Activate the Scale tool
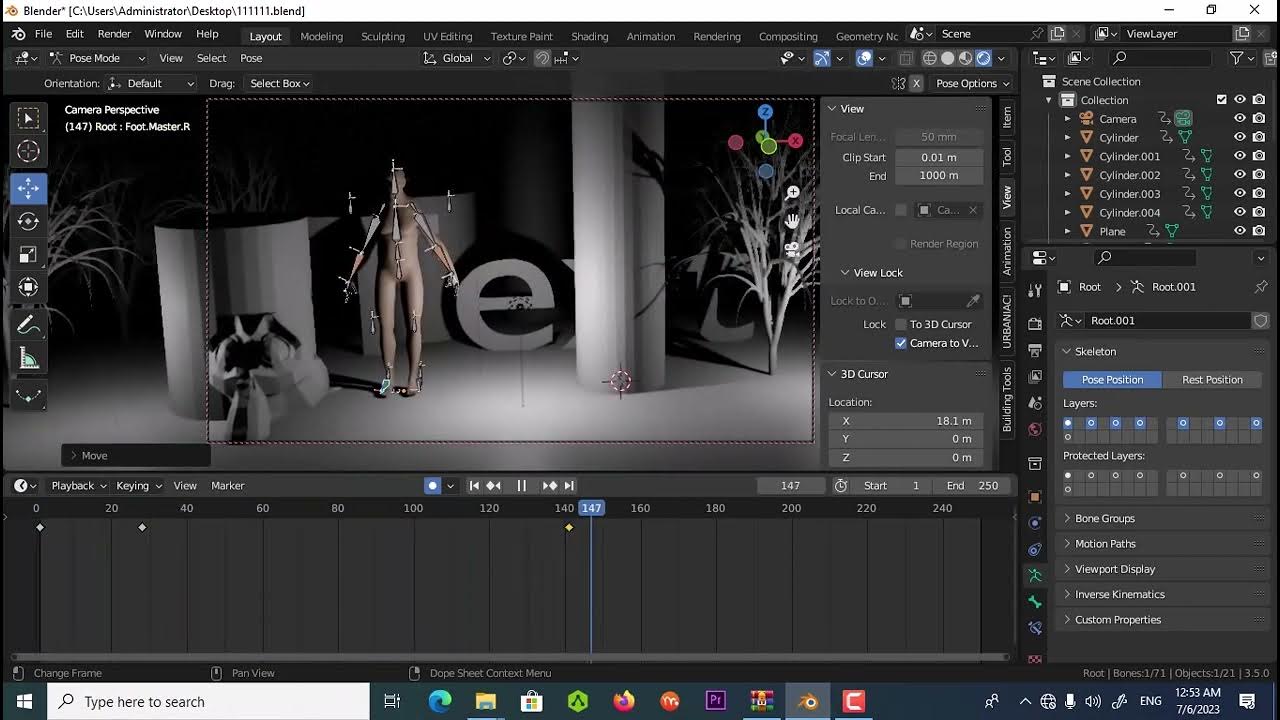This screenshot has height=720, width=1280. click(x=28, y=255)
